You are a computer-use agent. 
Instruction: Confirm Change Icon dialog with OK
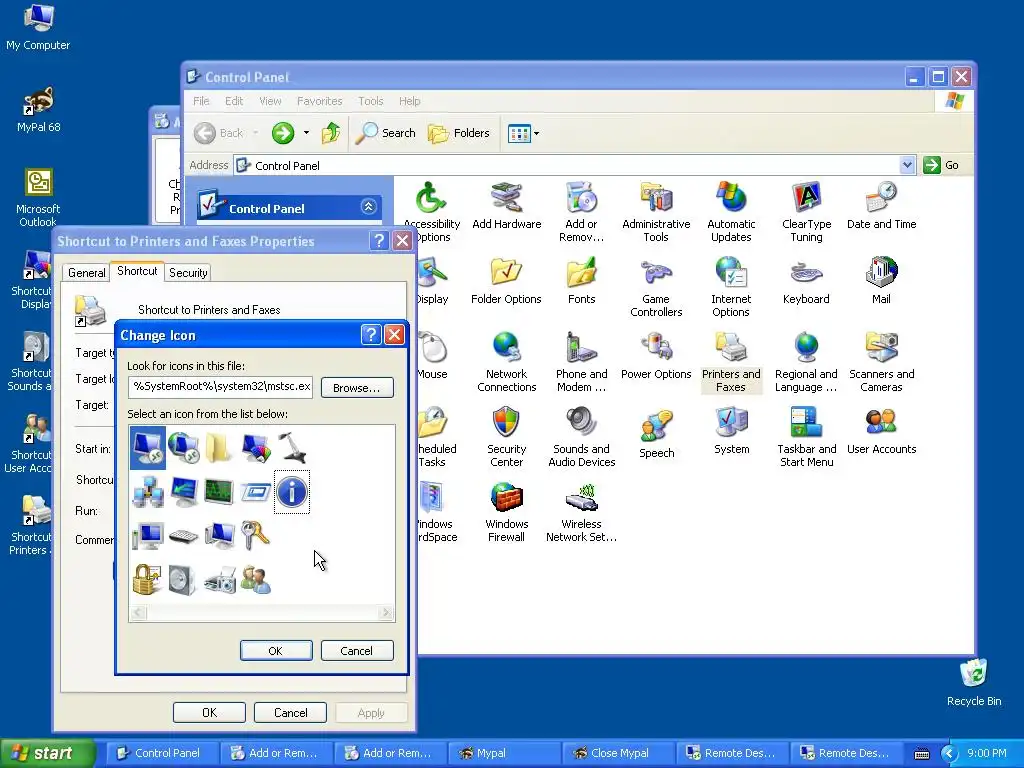click(x=276, y=650)
